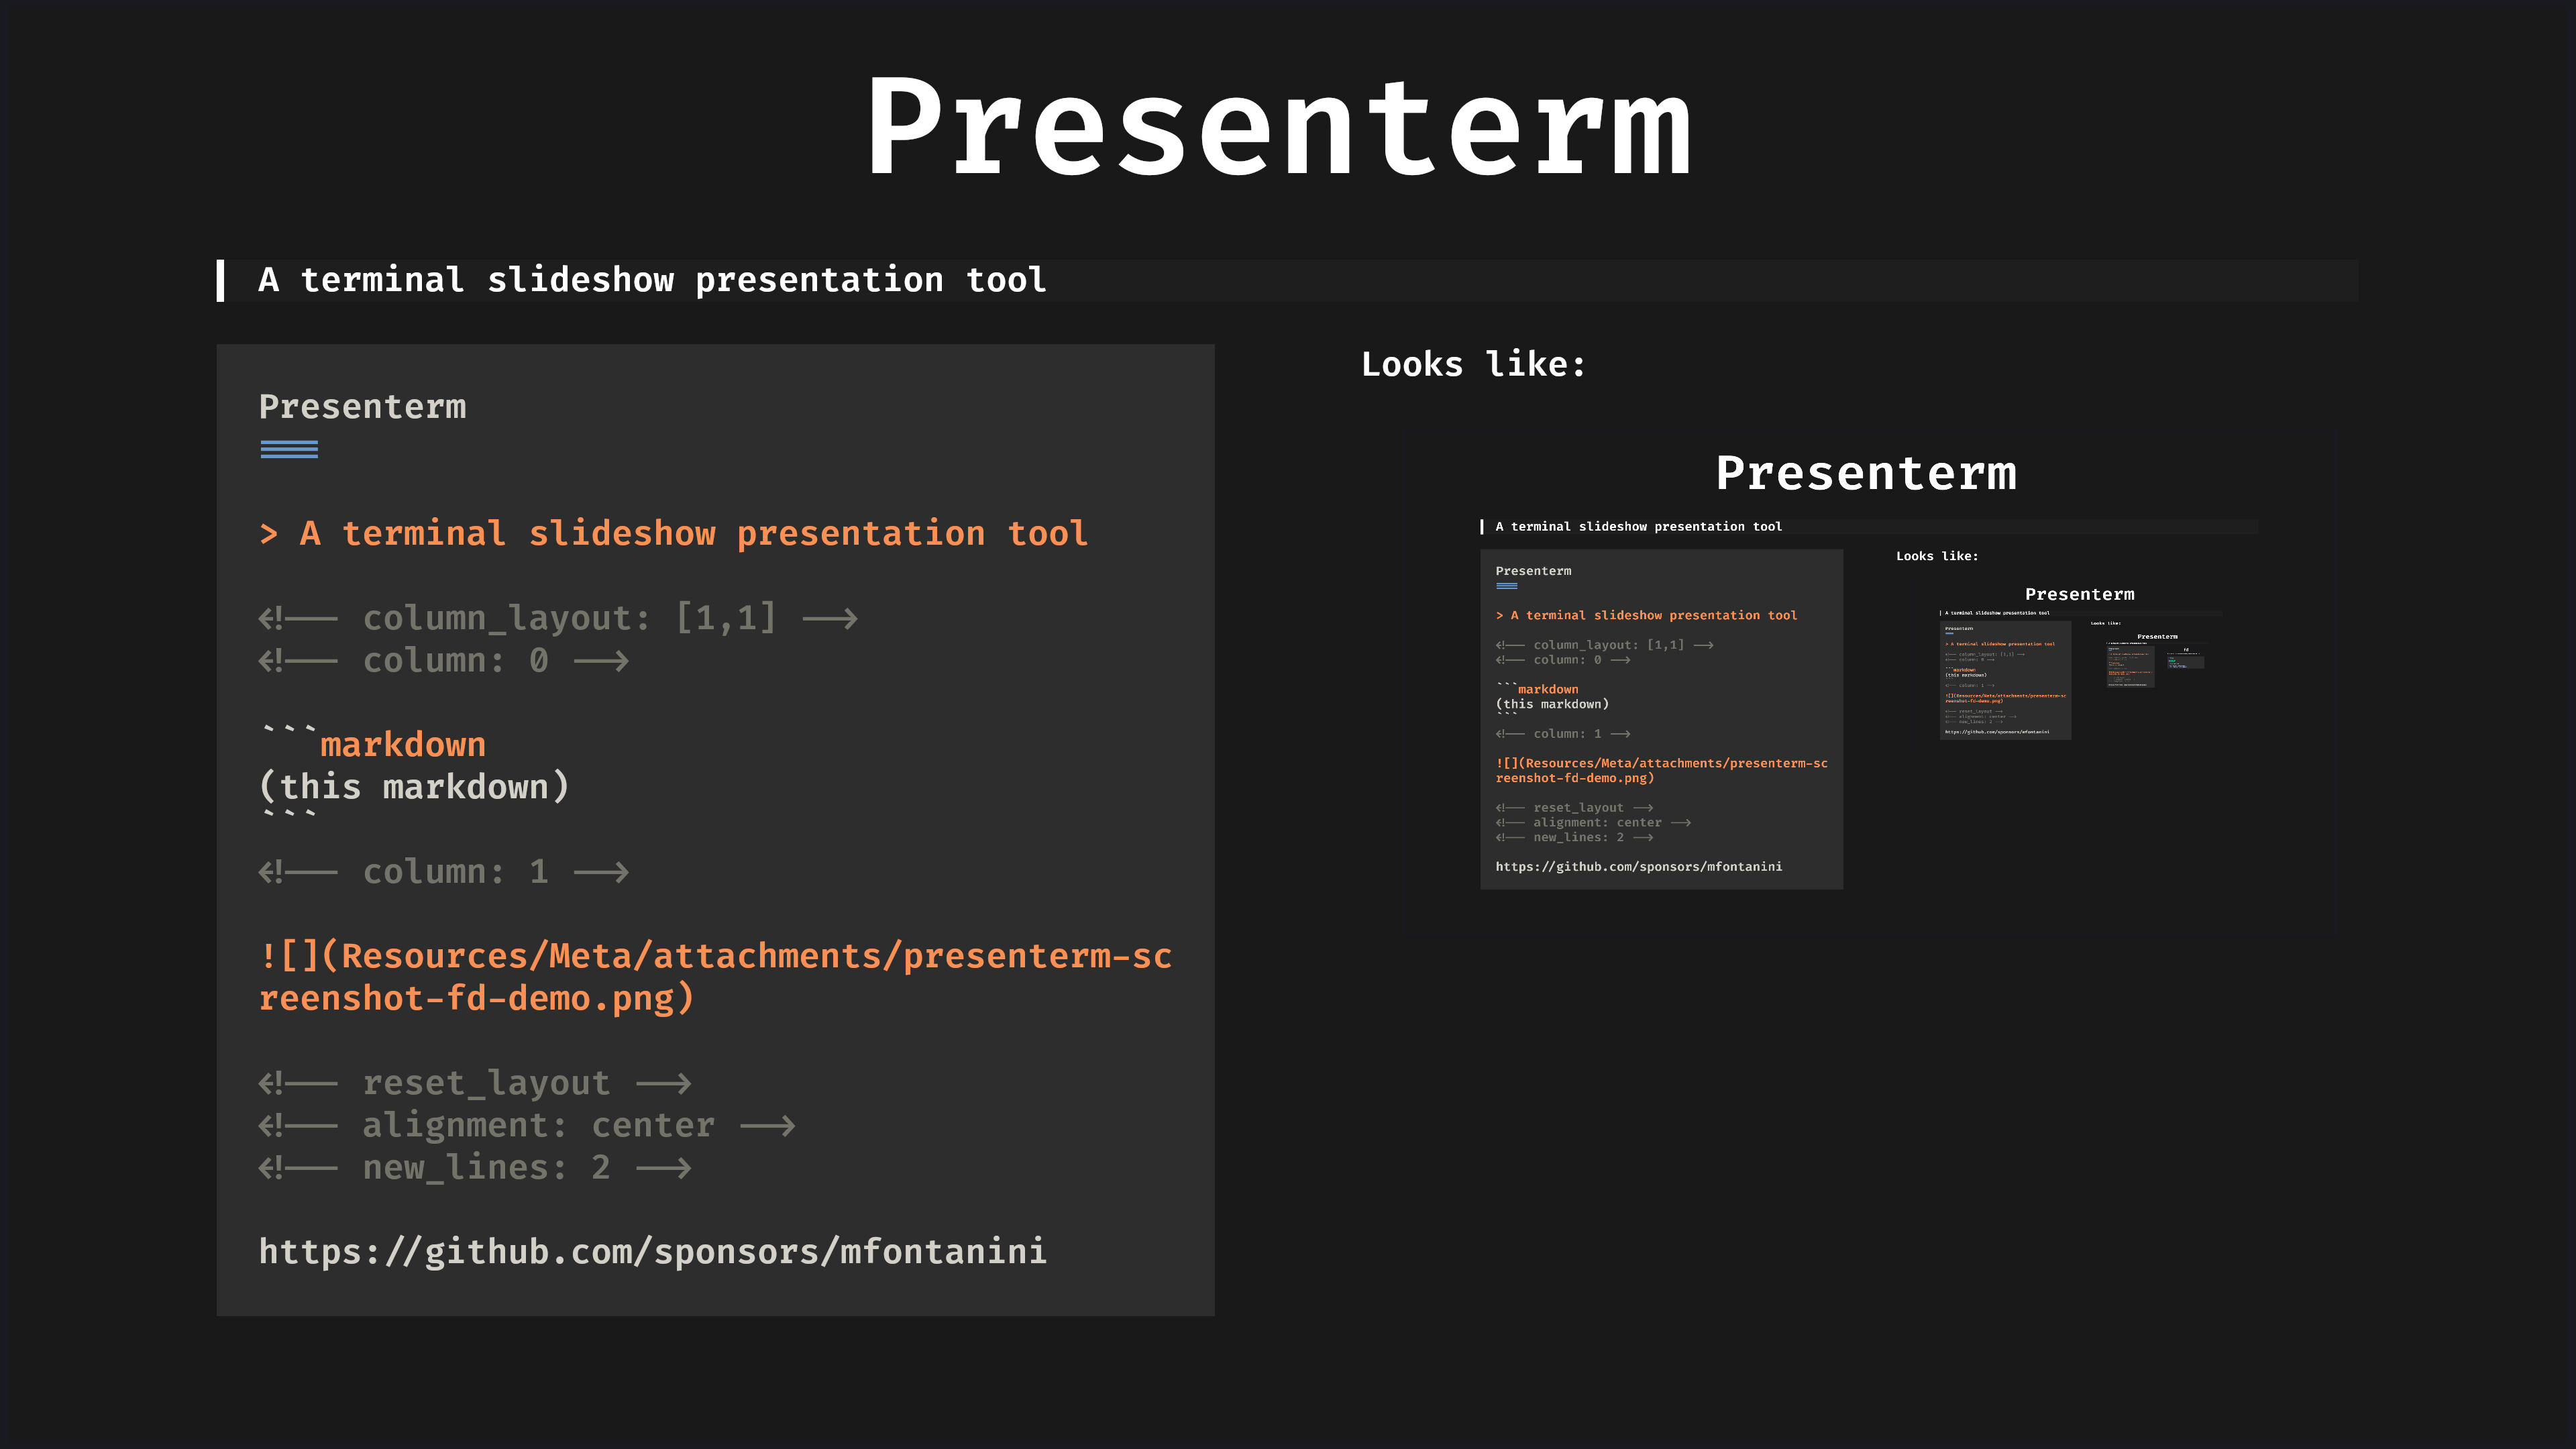Image resolution: width=2576 pixels, height=1449 pixels.
Task: Click the "column: 1" comment in the large code block
Action: [444, 871]
